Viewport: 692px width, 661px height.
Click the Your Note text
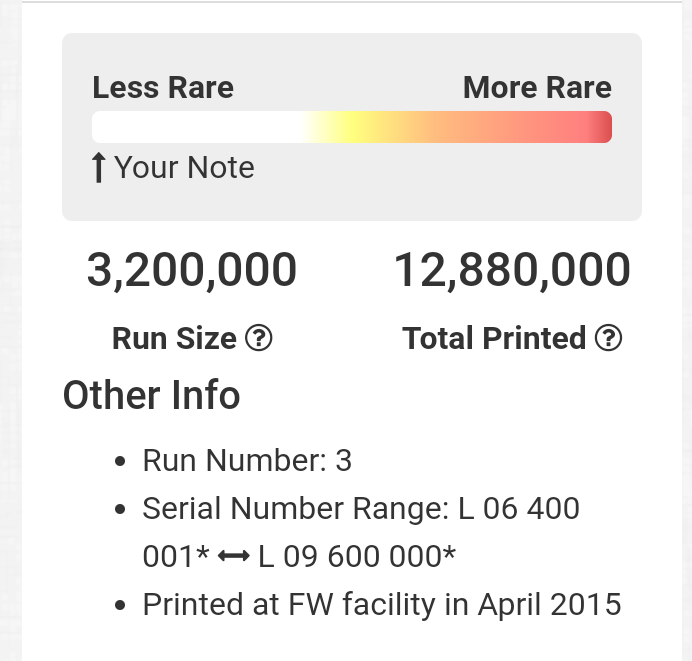184,168
